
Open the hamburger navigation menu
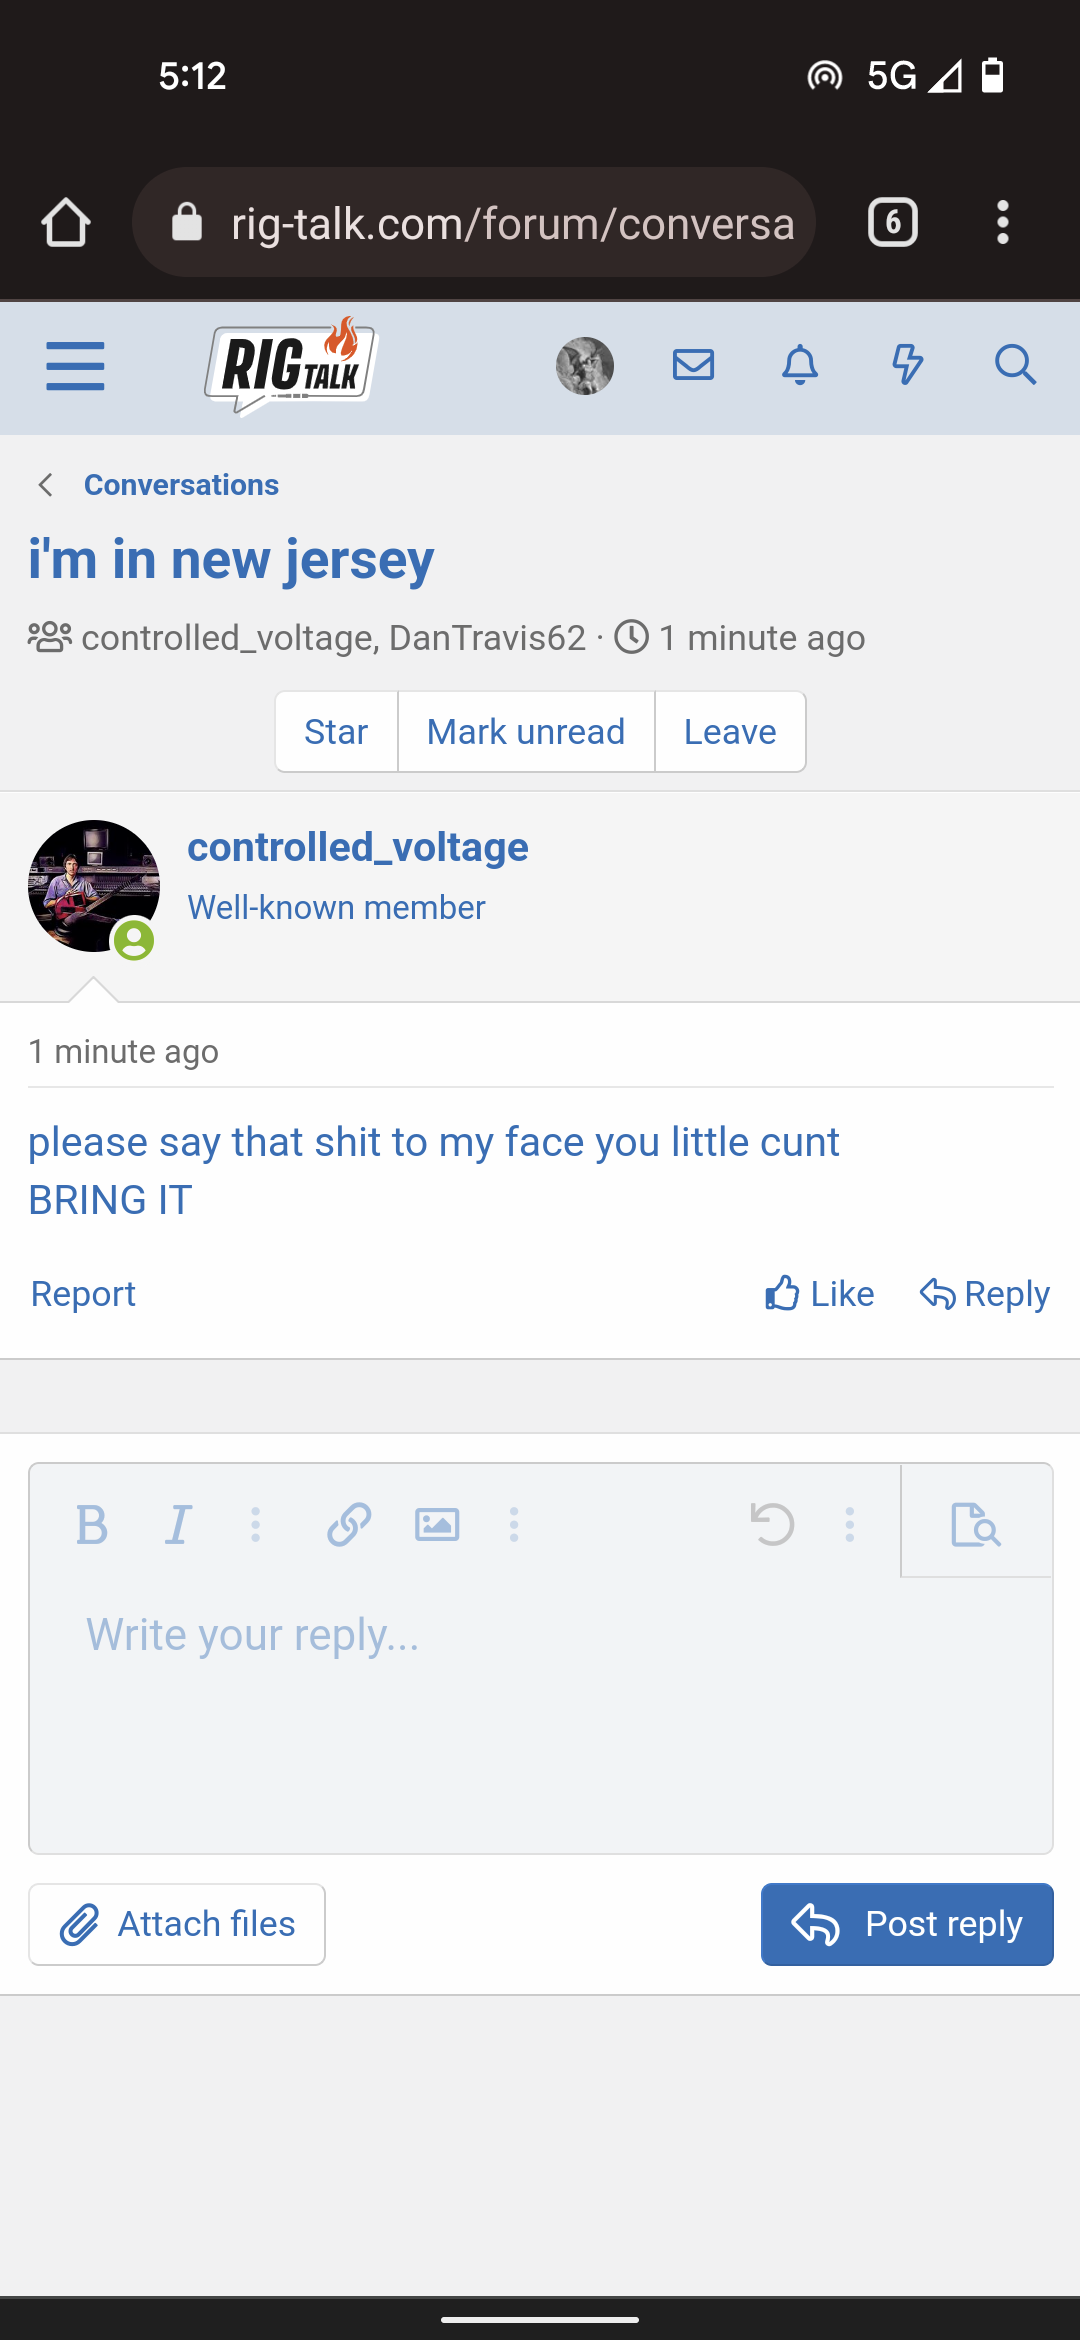[75, 365]
